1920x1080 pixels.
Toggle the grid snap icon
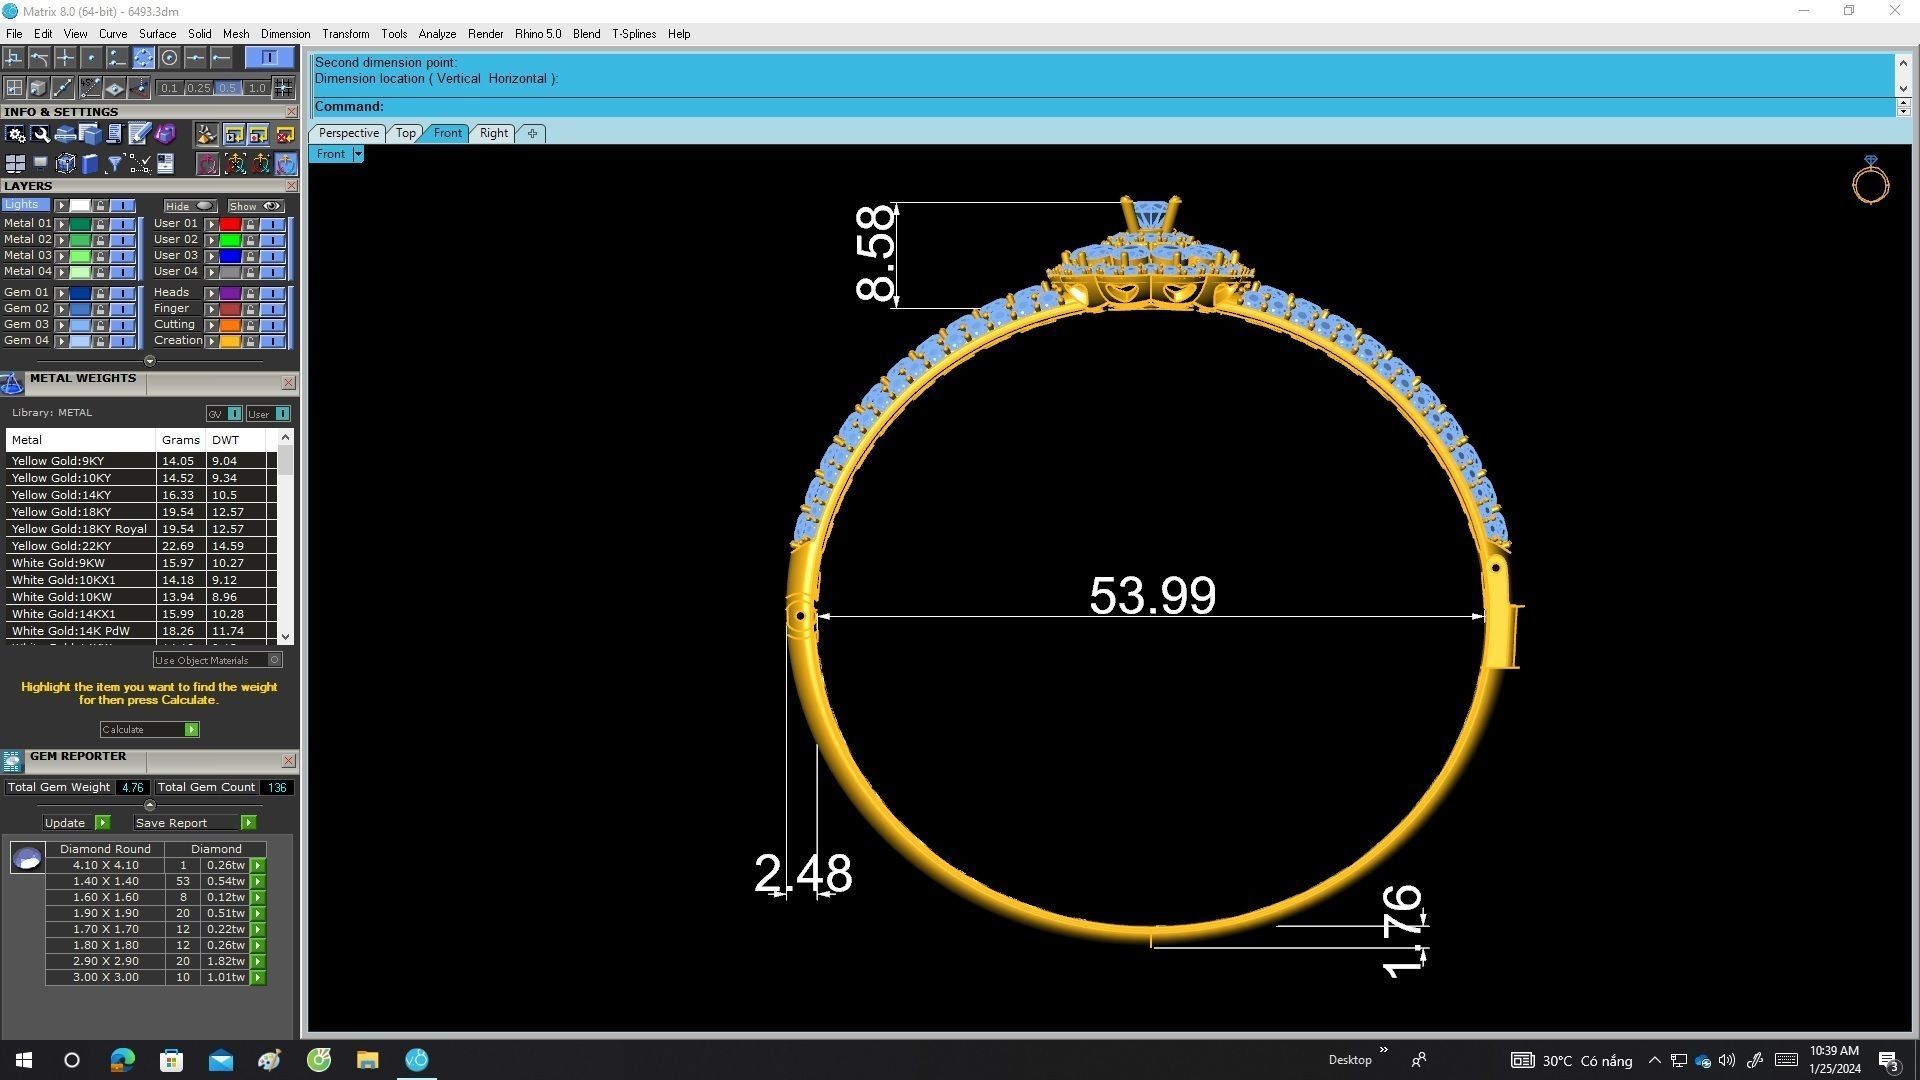click(283, 88)
